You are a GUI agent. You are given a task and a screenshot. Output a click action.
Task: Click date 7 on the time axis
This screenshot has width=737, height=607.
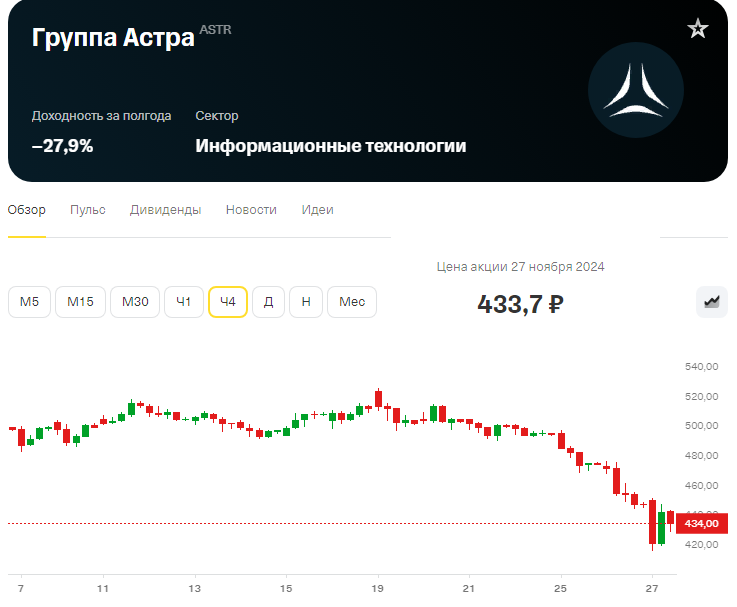(21, 588)
